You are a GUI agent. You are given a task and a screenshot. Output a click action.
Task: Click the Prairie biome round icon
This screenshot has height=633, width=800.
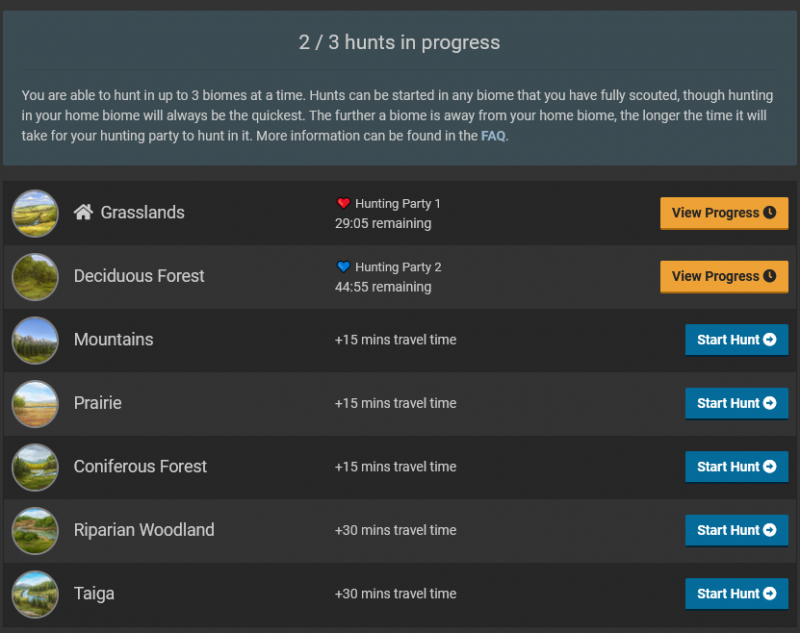35,404
